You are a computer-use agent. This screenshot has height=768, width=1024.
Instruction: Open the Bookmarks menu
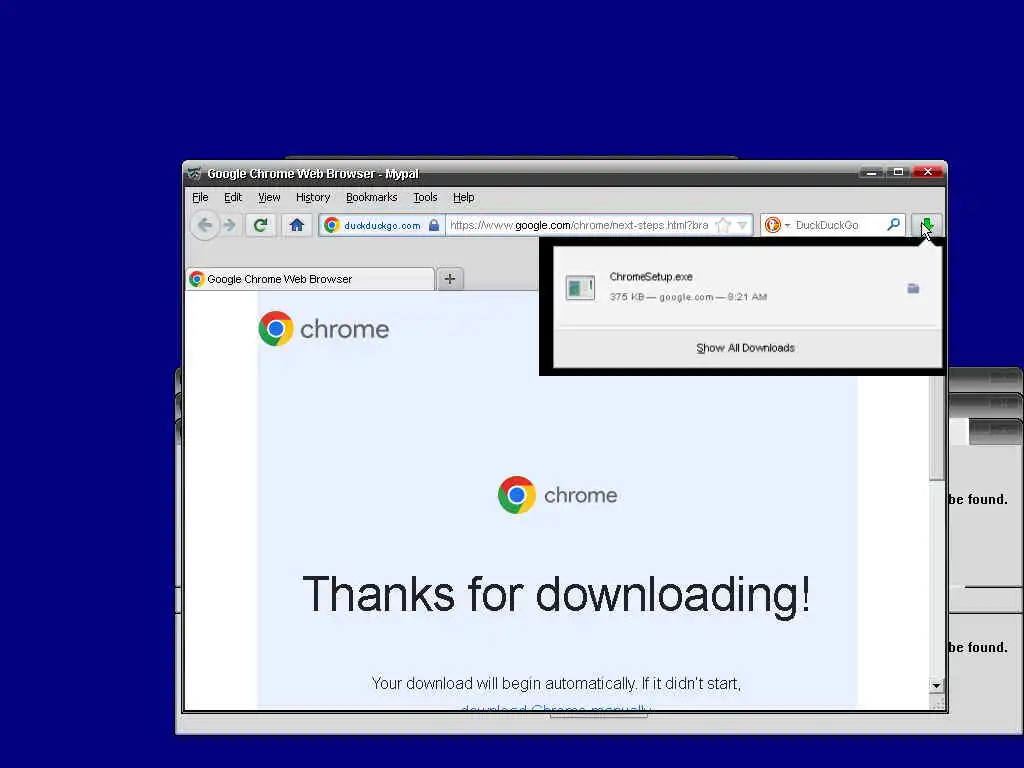(x=371, y=197)
